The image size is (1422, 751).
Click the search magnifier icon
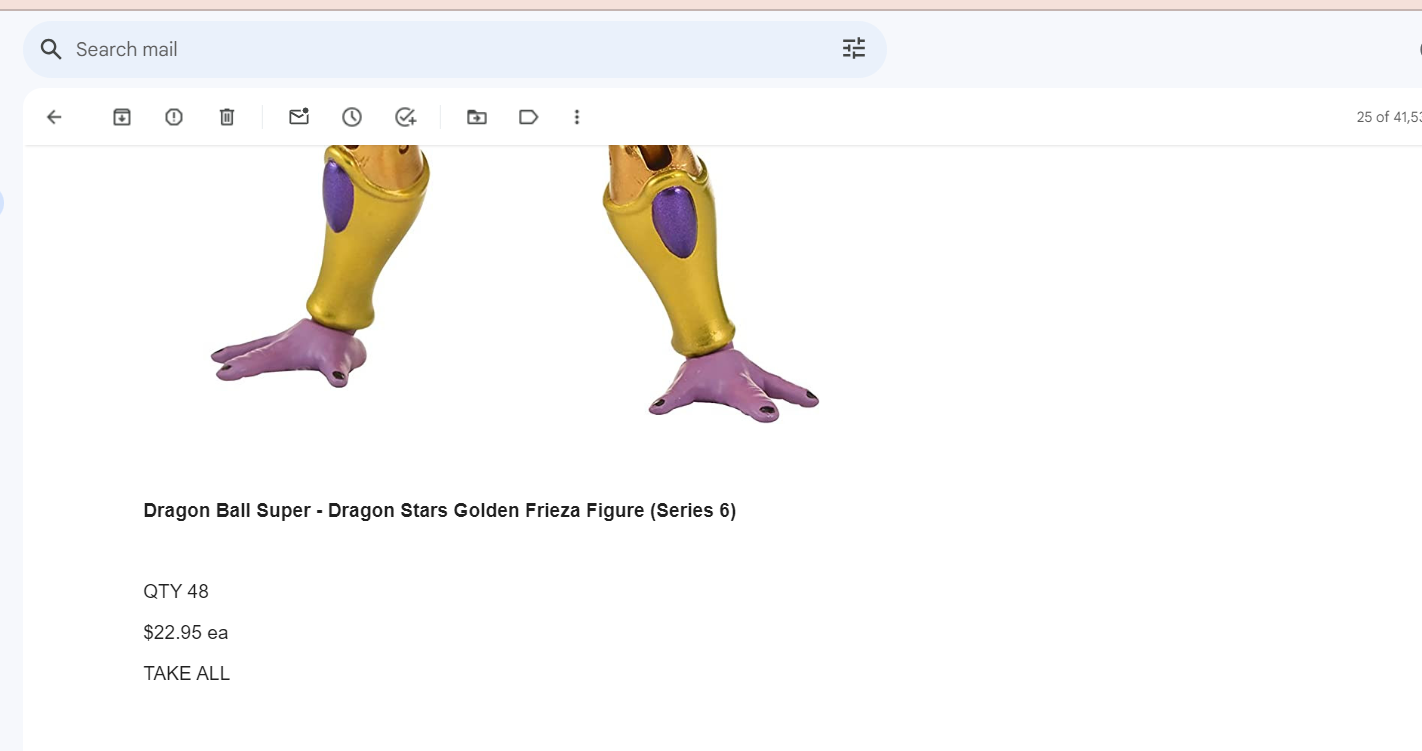(51, 49)
